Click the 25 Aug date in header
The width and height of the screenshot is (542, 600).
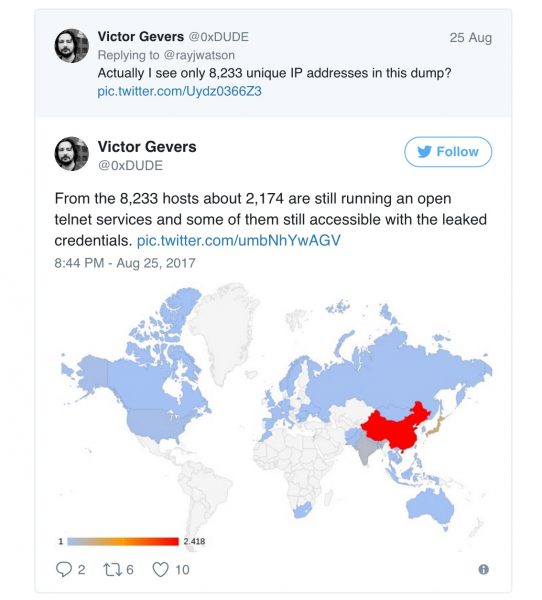click(x=471, y=38)
